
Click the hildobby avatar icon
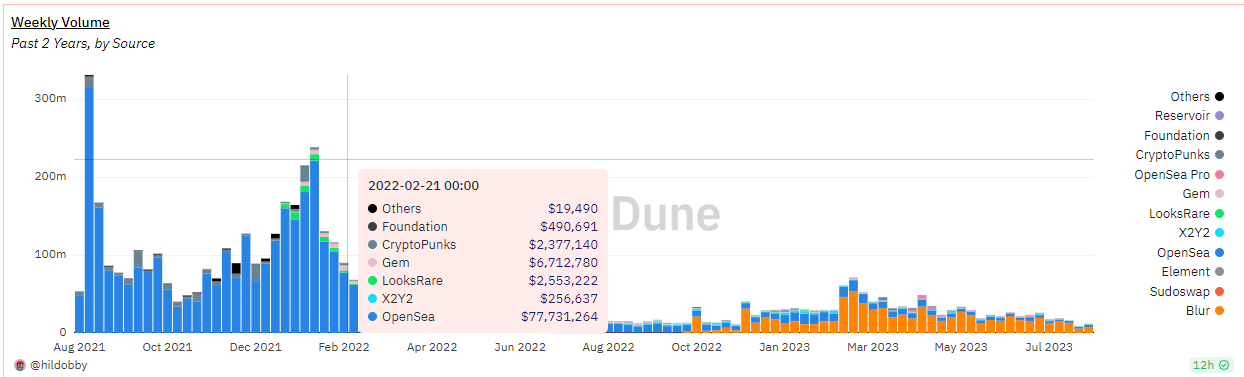click(19, 365)
